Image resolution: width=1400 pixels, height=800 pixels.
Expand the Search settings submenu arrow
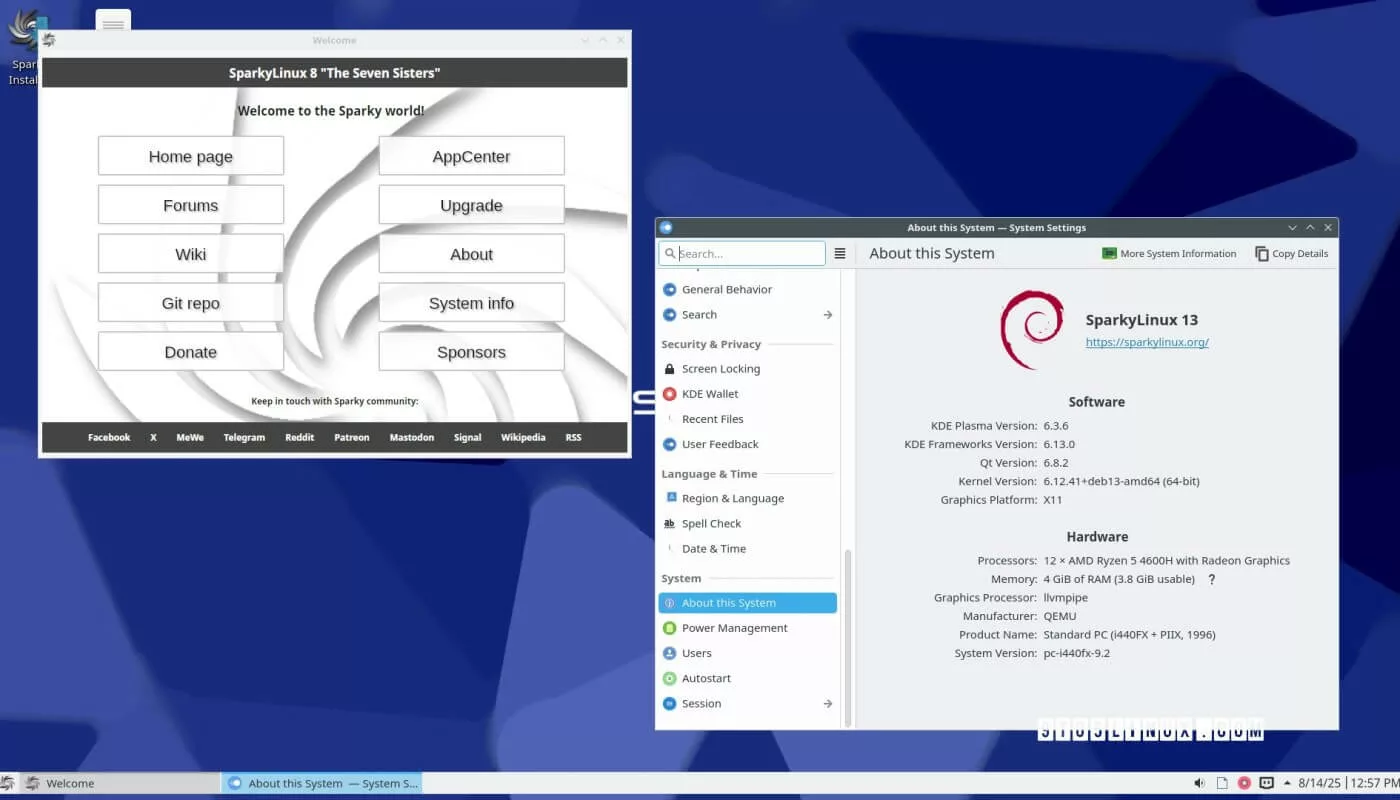click(828, 315)
